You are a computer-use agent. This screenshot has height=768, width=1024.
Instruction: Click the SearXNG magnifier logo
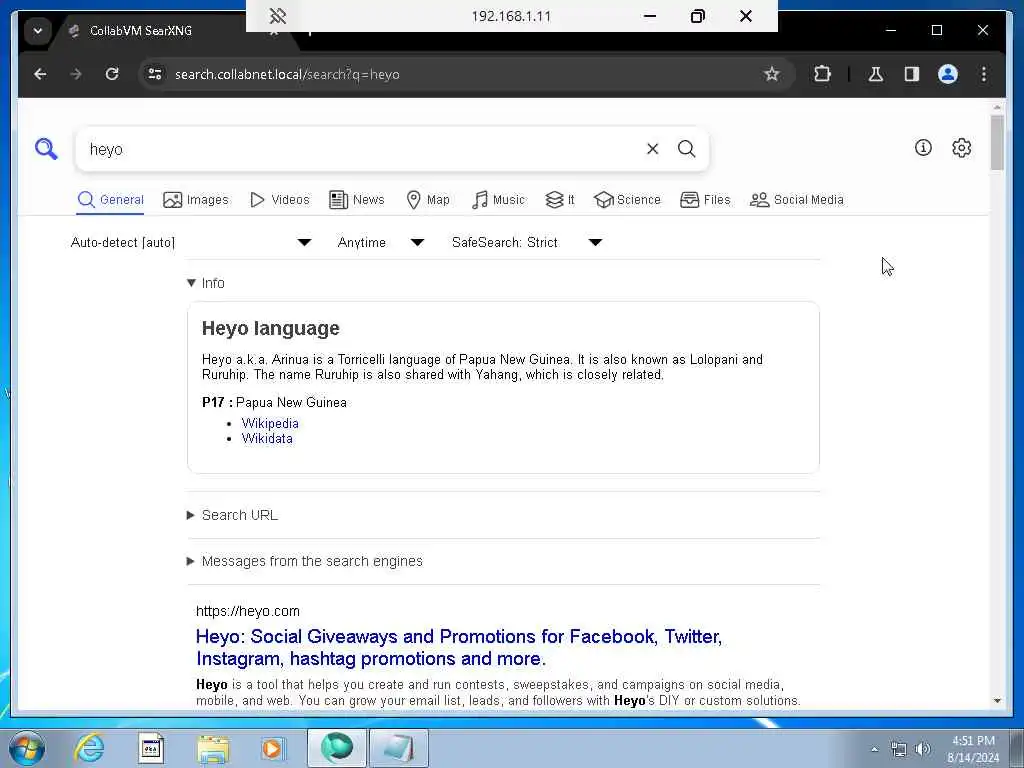(46, 149)
